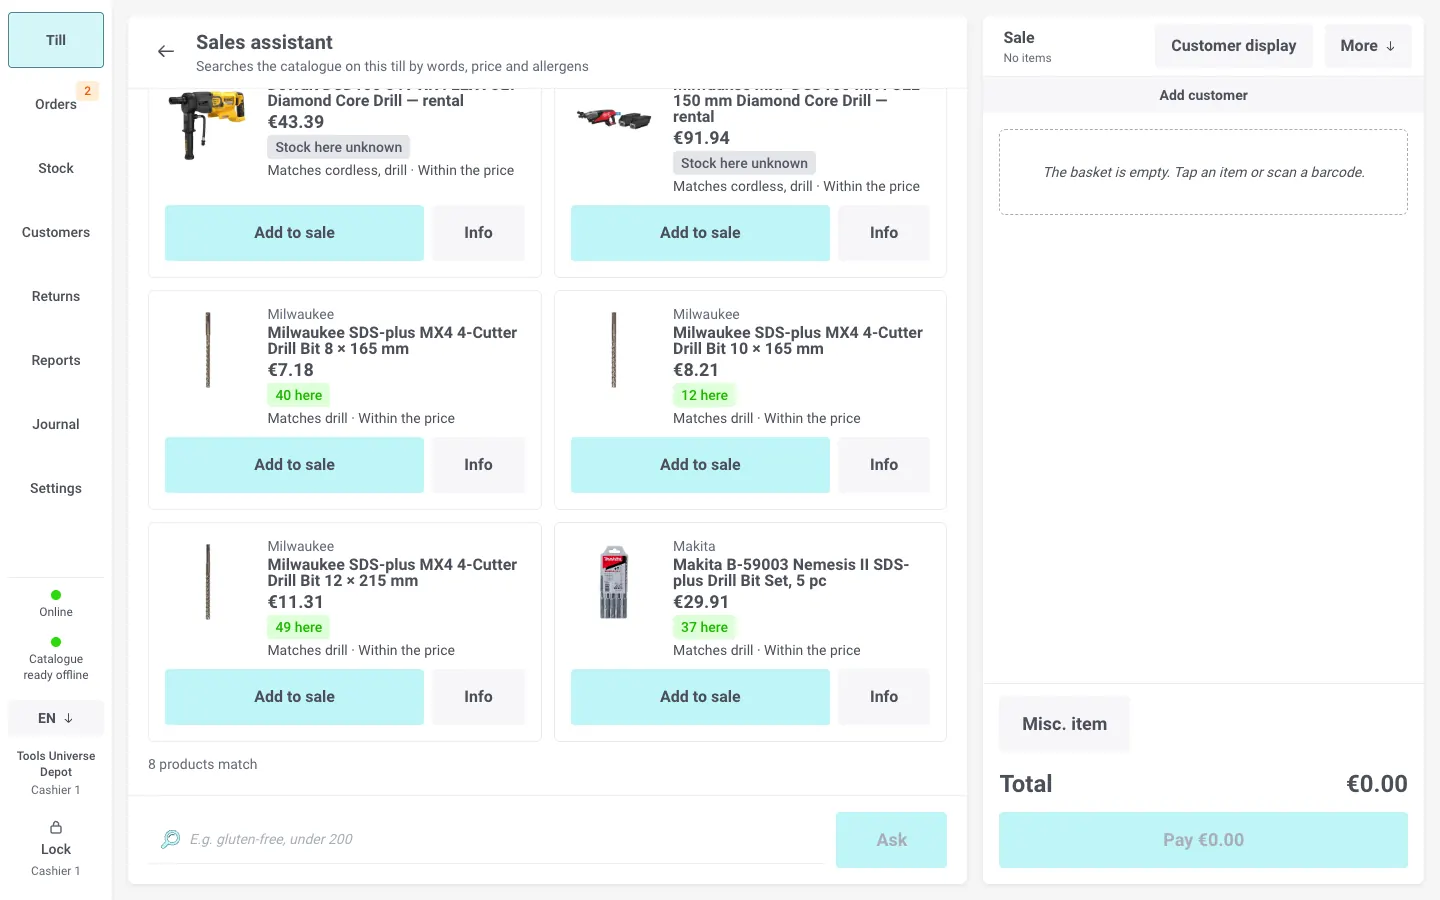This screenshot has height=900, width=1440.
Task: Go to the Reports section
Action: coord(56,360)
